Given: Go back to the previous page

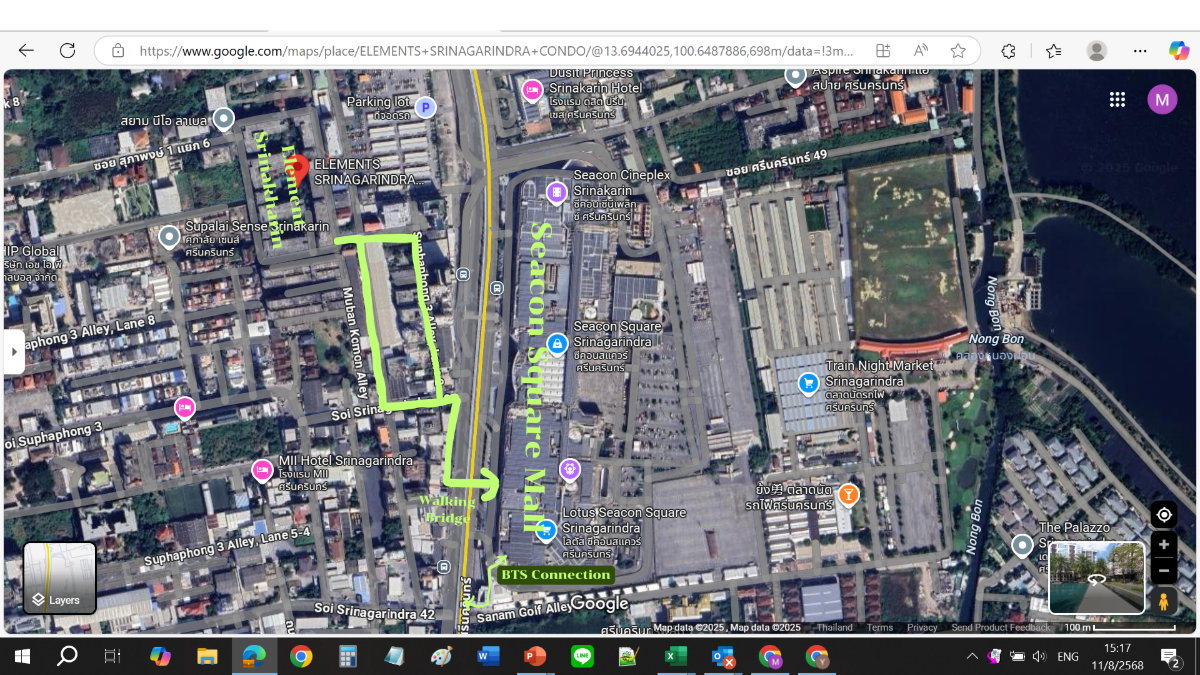Looking at the screenshot, I should (26, 50).
